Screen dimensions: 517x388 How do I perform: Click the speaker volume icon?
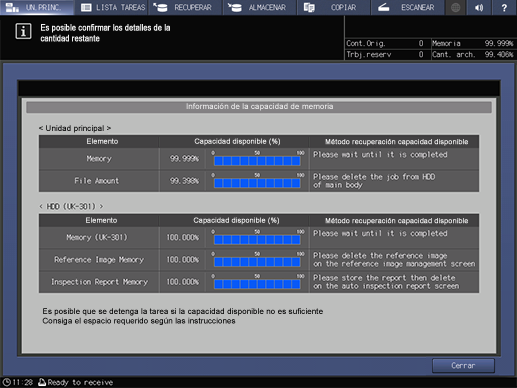point(479,7)
